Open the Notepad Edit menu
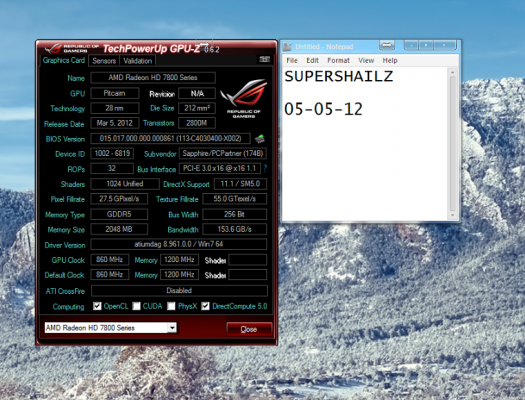 [312, 61]
